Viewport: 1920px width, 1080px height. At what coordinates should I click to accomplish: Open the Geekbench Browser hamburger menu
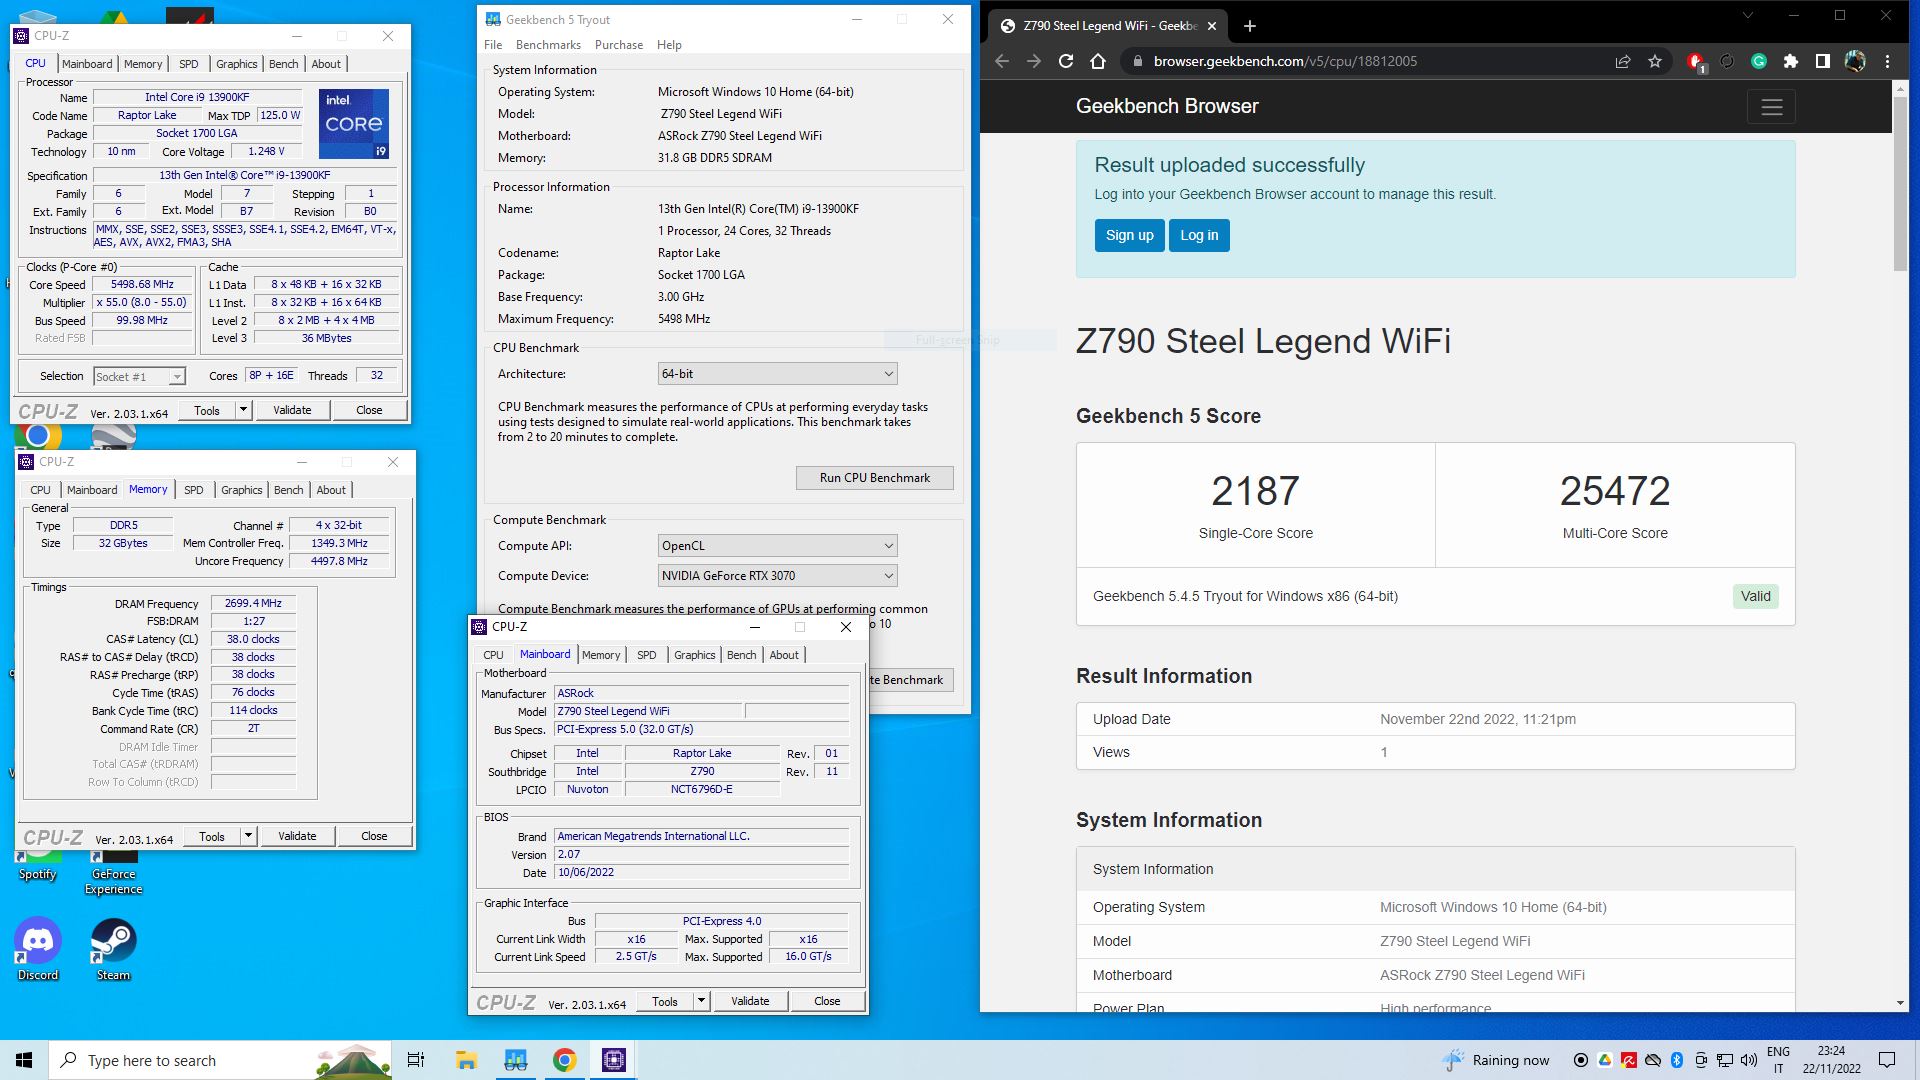(x=1771, y=107)
